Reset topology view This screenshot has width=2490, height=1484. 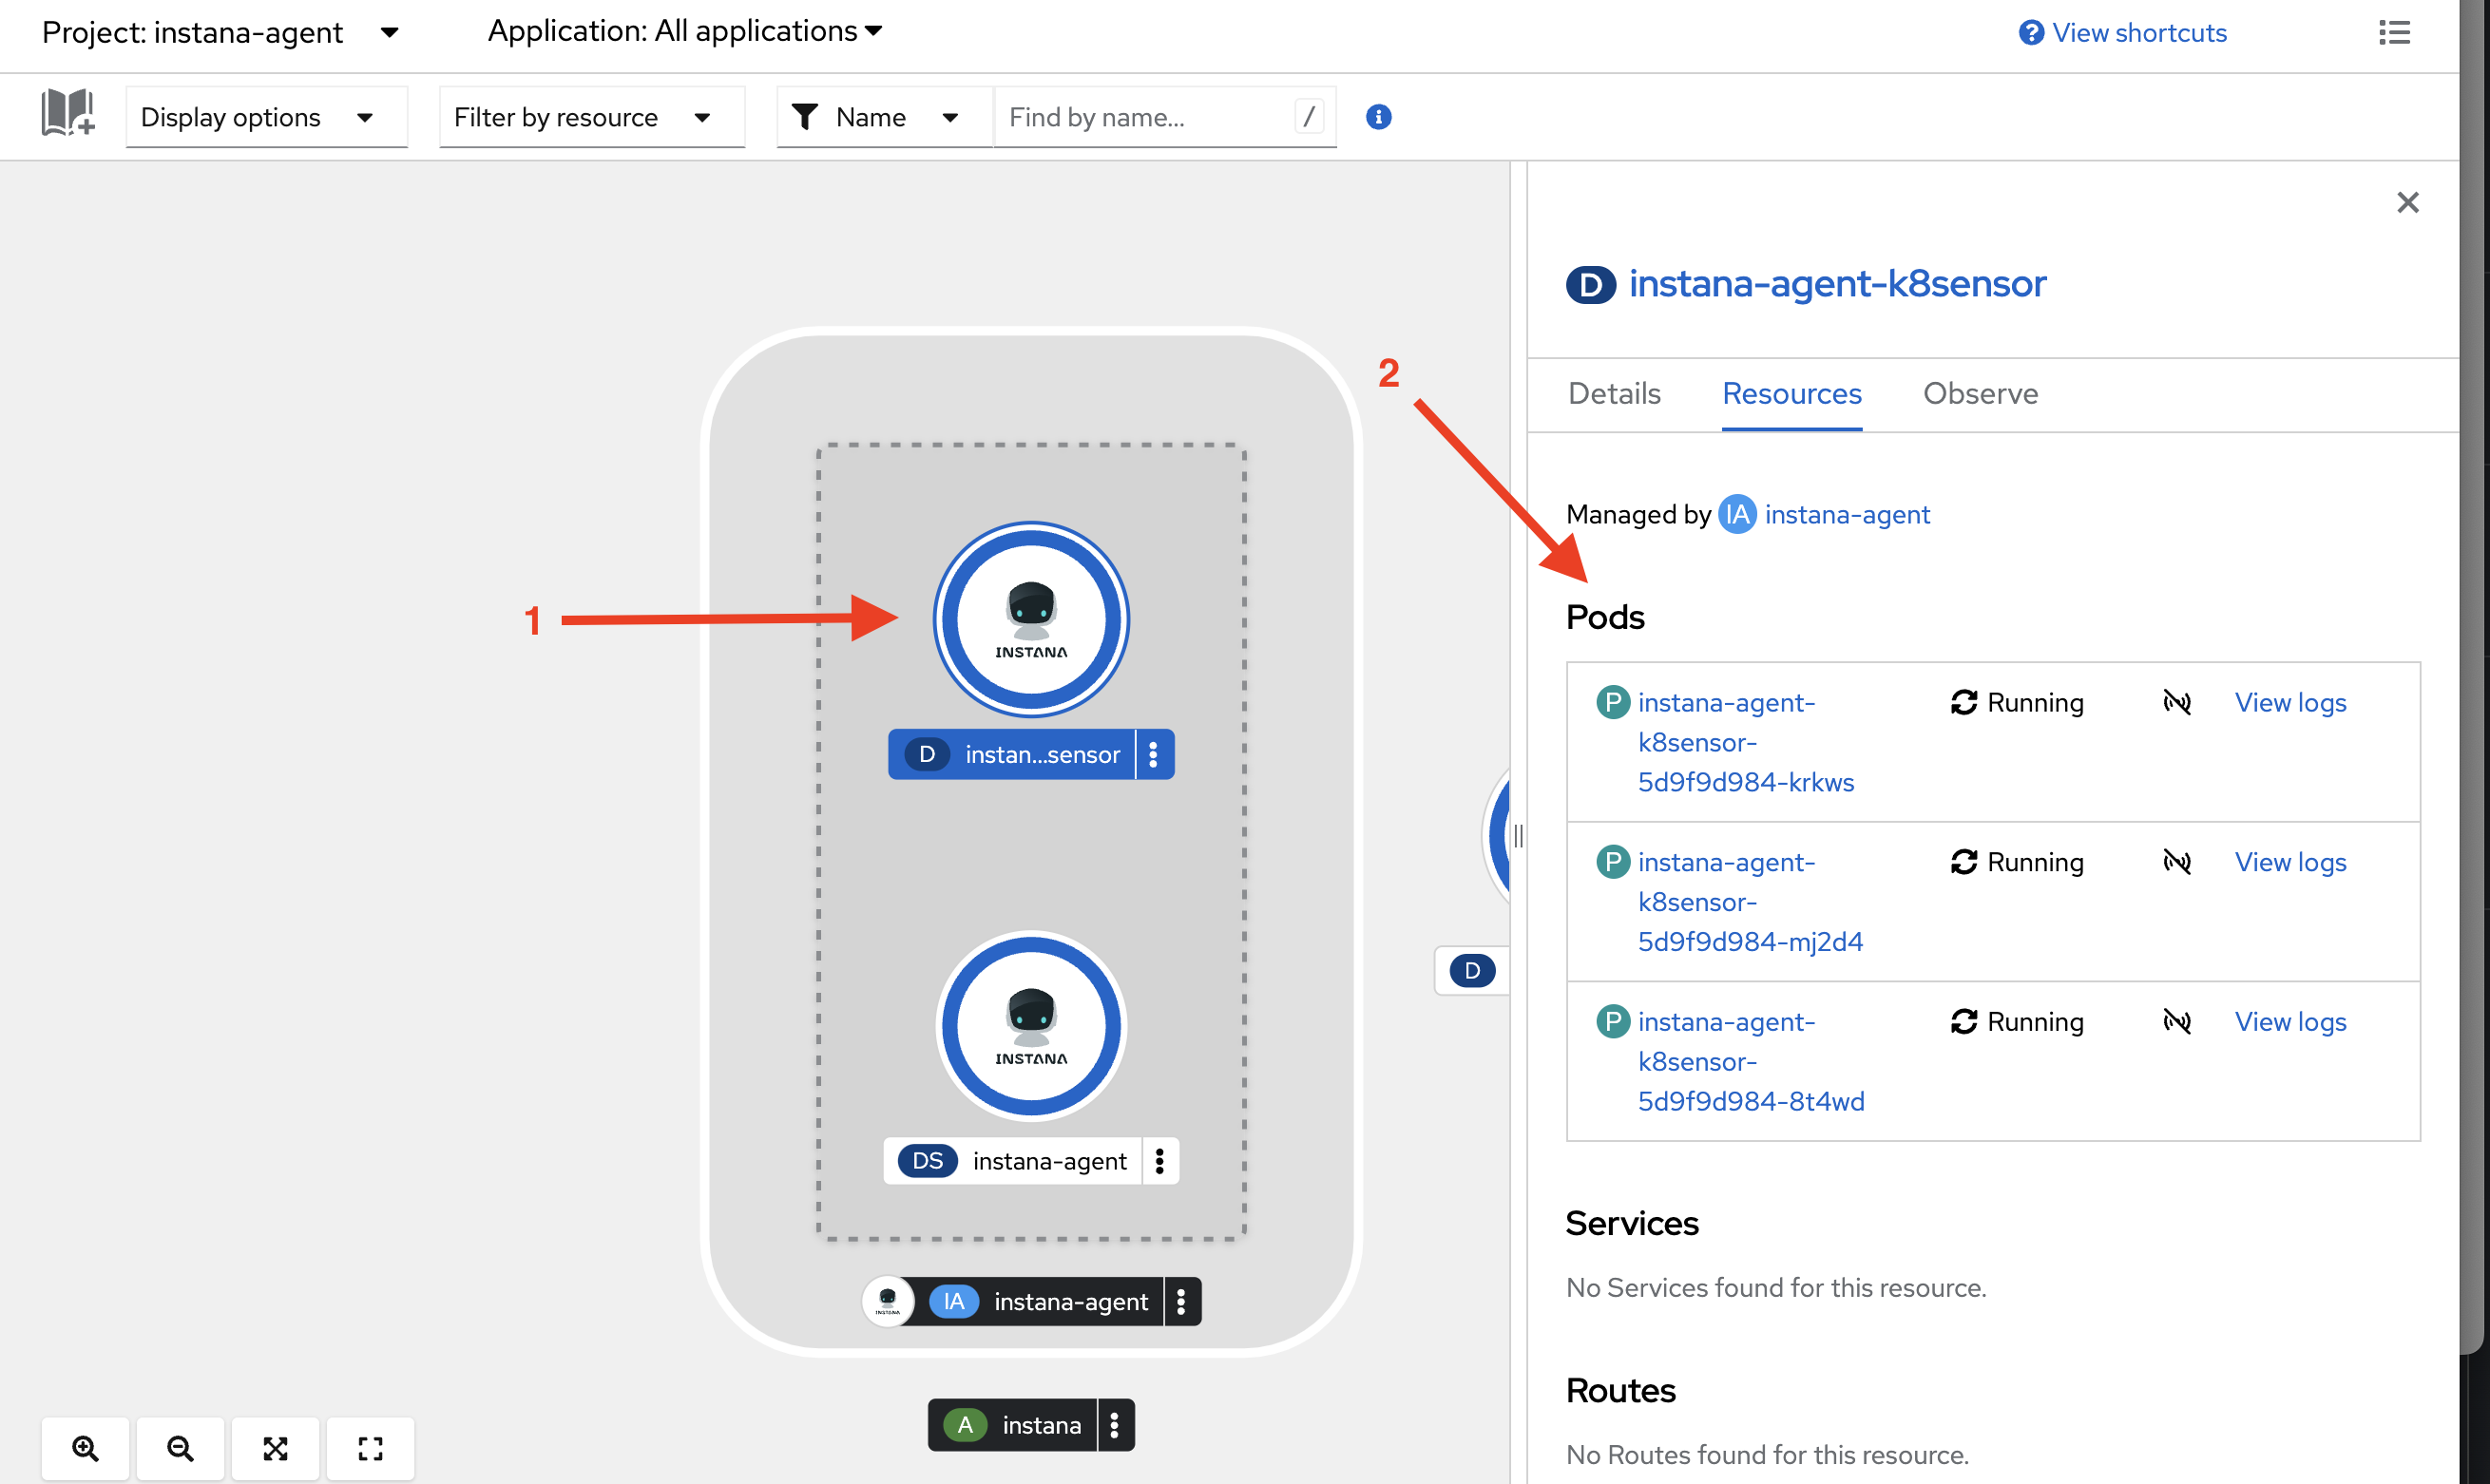(370, 1448)
